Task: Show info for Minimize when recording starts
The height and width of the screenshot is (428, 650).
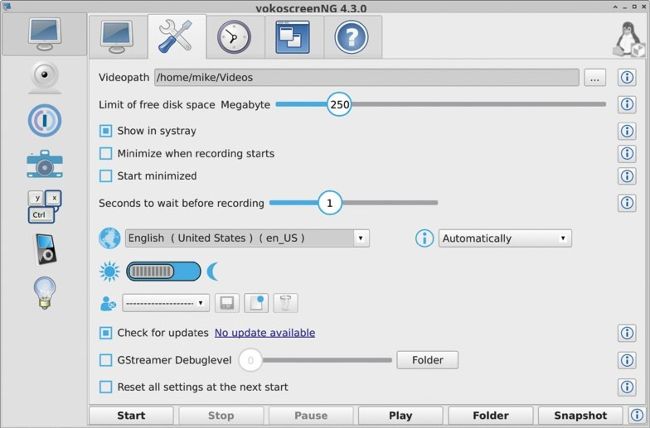Action: (x=627, y=153)
